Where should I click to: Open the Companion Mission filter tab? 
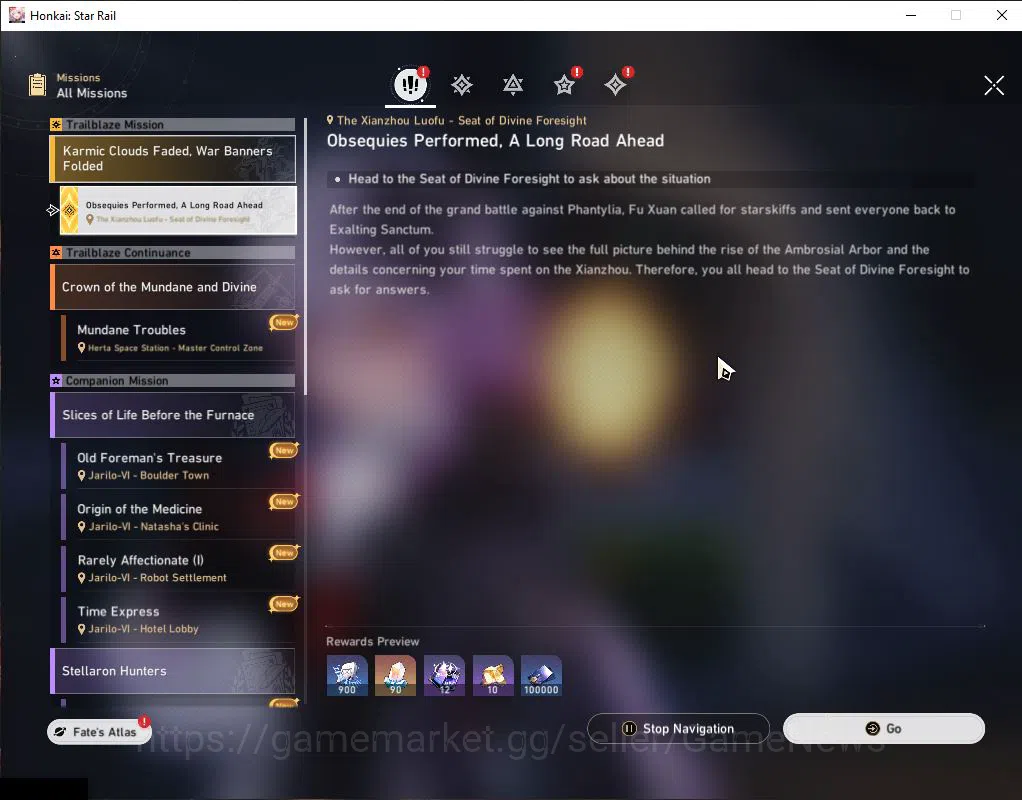tap(564, 85)
